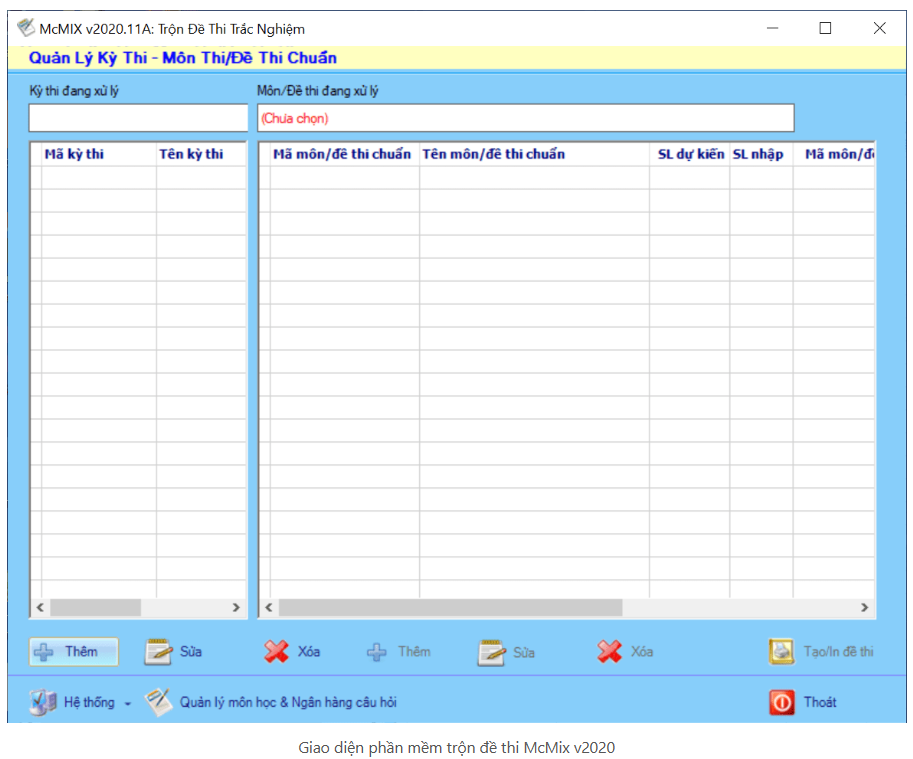Click the blue plus icon for adding exam
The height and width of the screenshot is (759, 913).
point(45,652)
